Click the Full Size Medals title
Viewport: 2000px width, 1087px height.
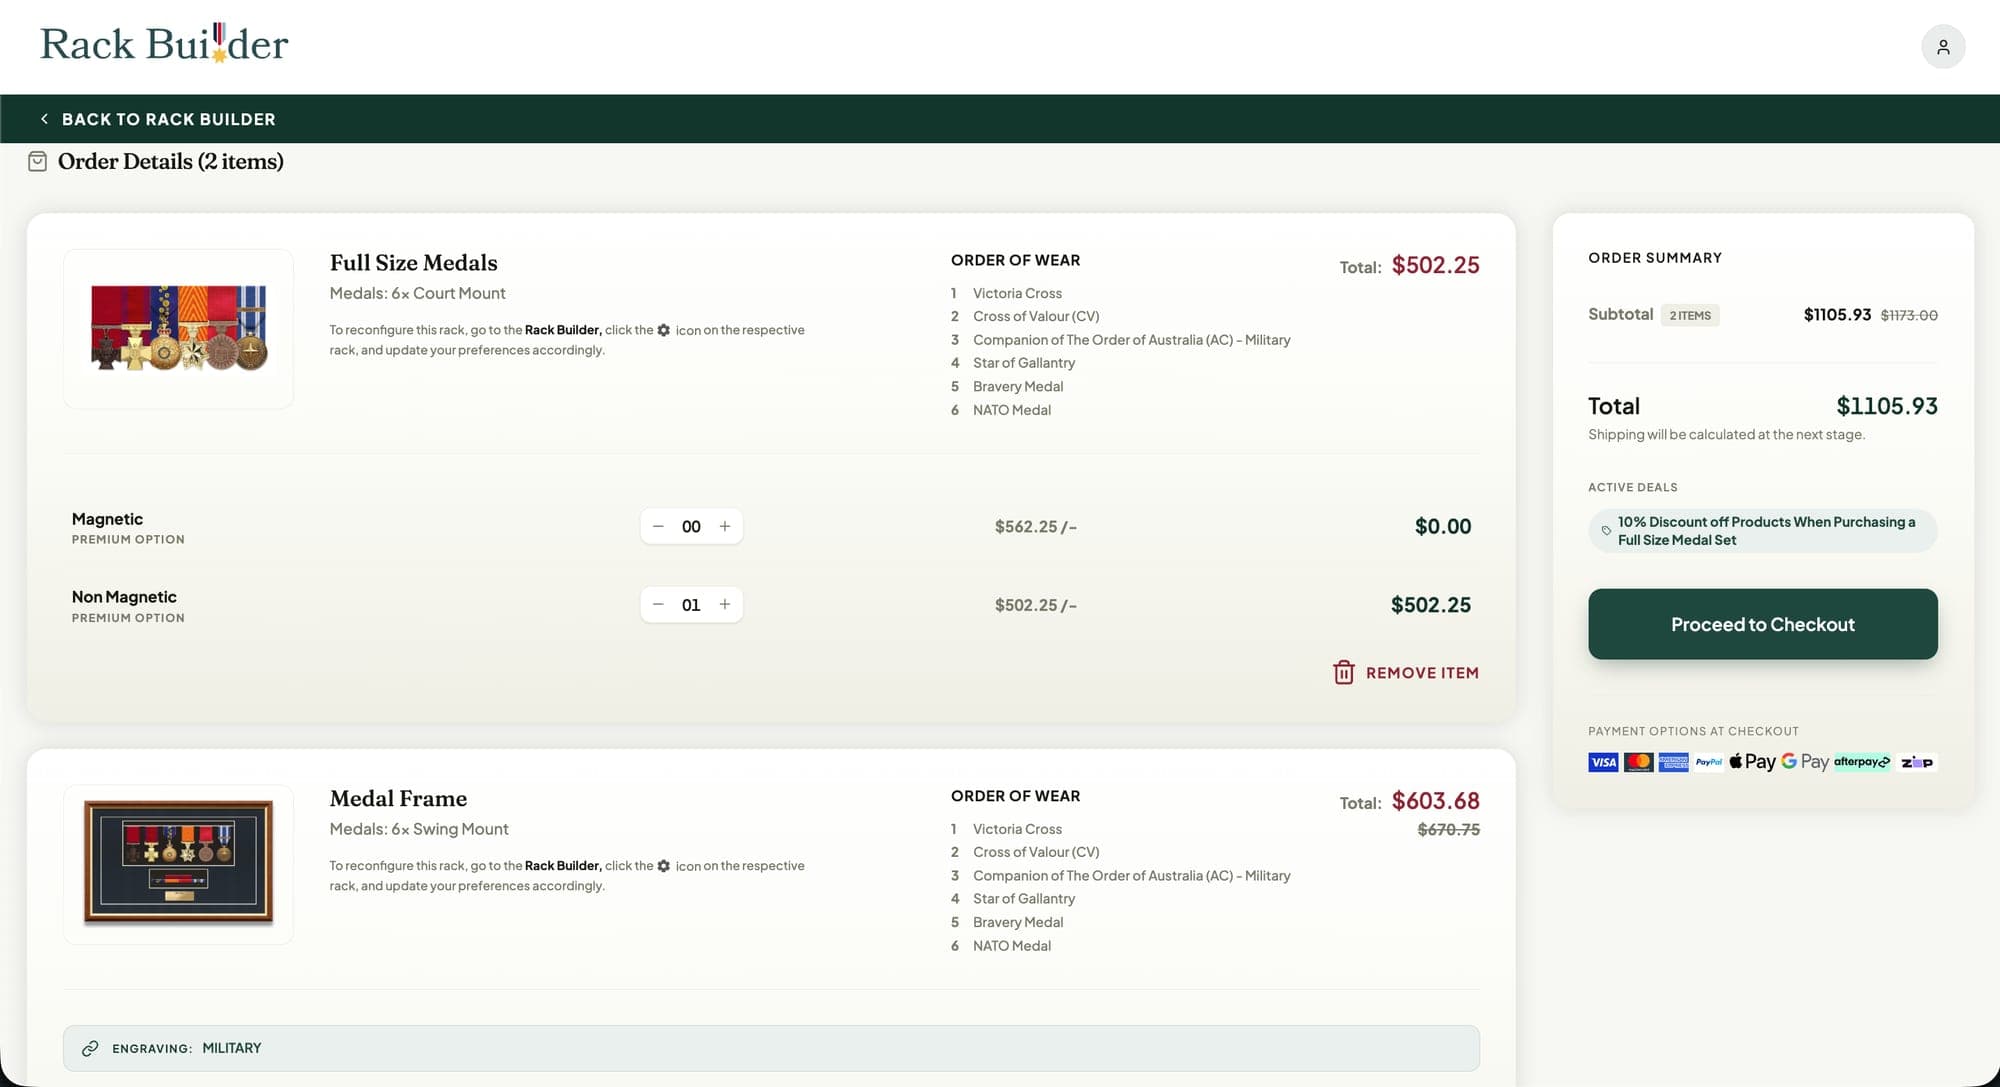(x=414, y=263)
